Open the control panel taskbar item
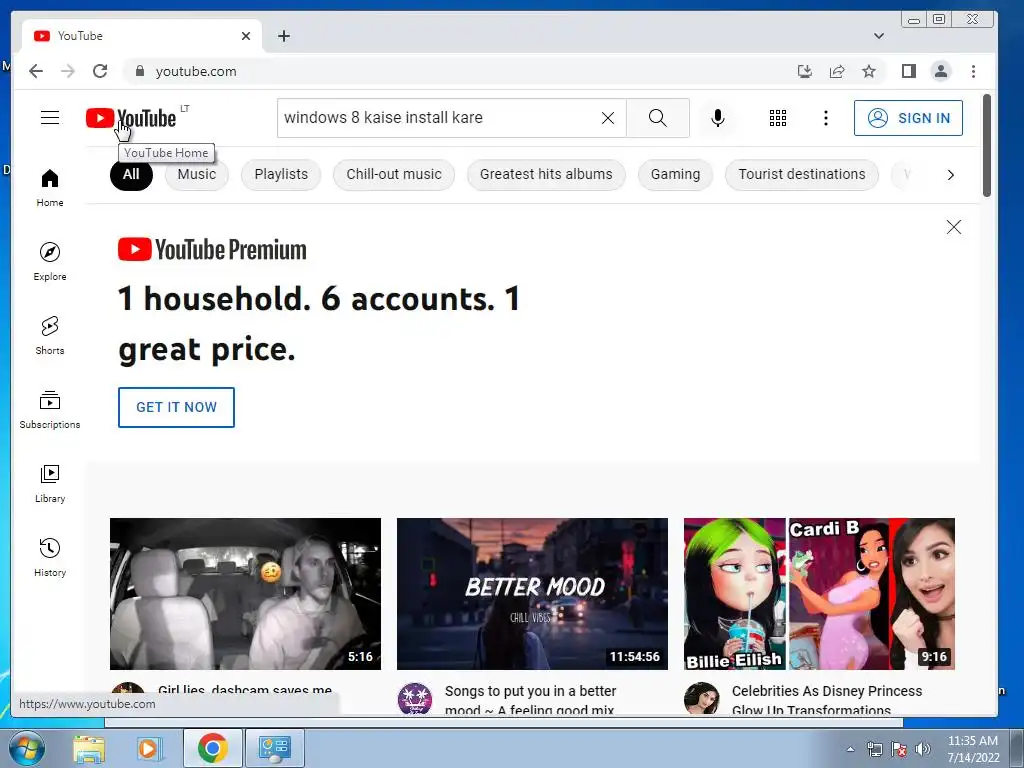 (274, 748)
